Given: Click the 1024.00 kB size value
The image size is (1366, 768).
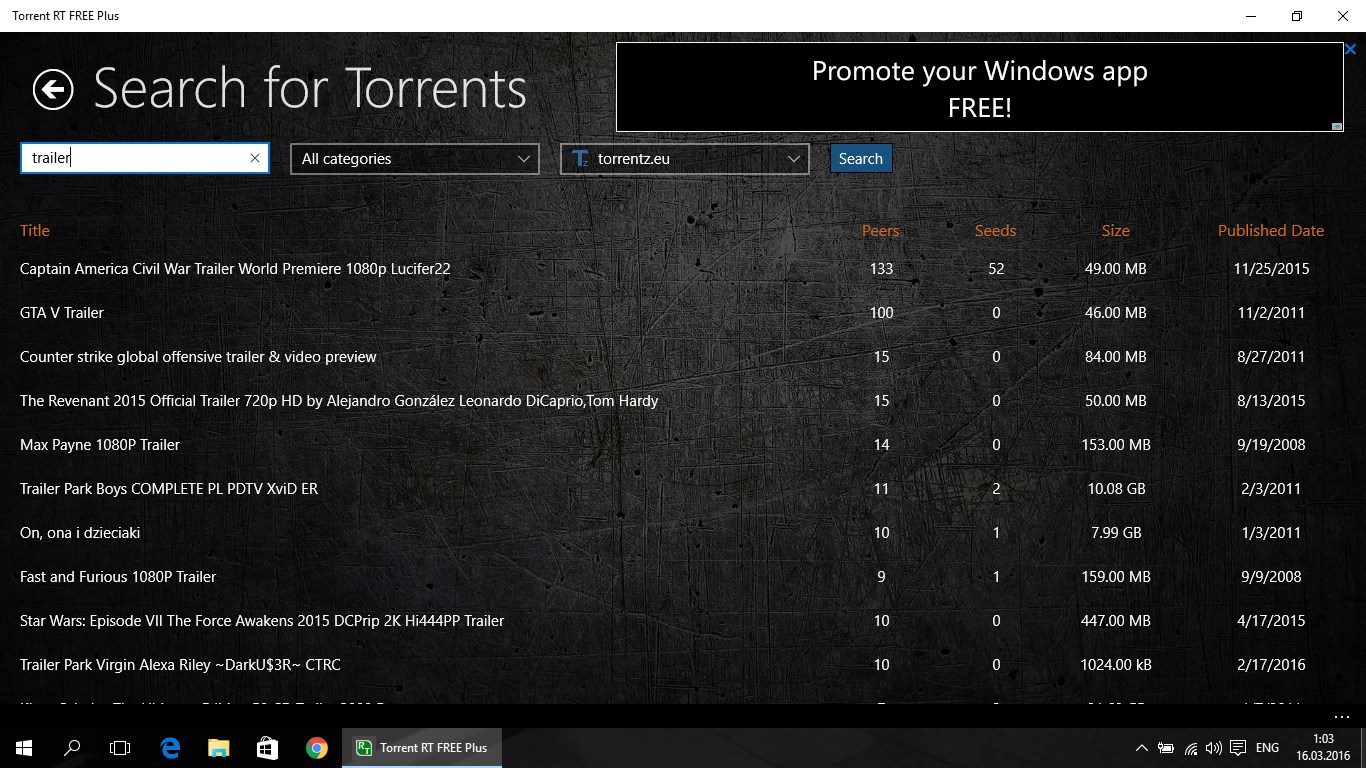Looking at the screenshot, I should (1116, 664).
